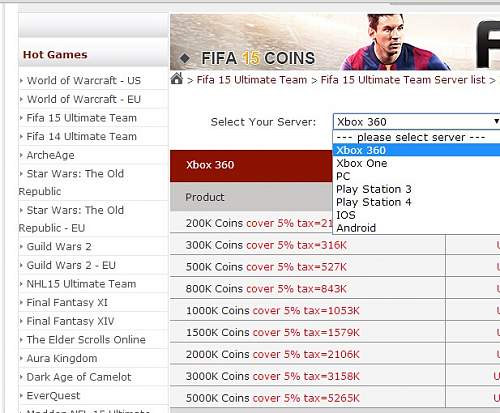Select PC in the server dropdown

pos(343,176)
